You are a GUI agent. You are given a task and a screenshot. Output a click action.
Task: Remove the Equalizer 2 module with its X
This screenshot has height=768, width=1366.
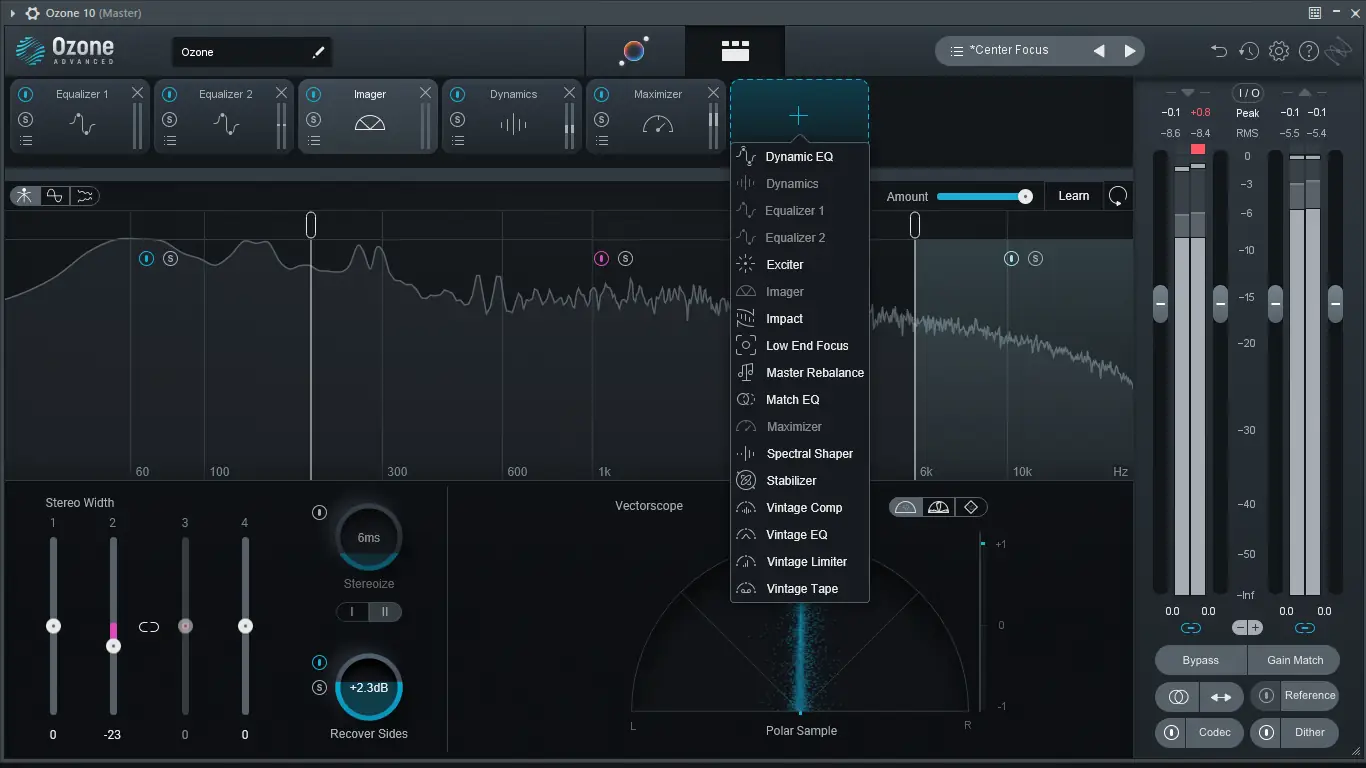[281, 92]
